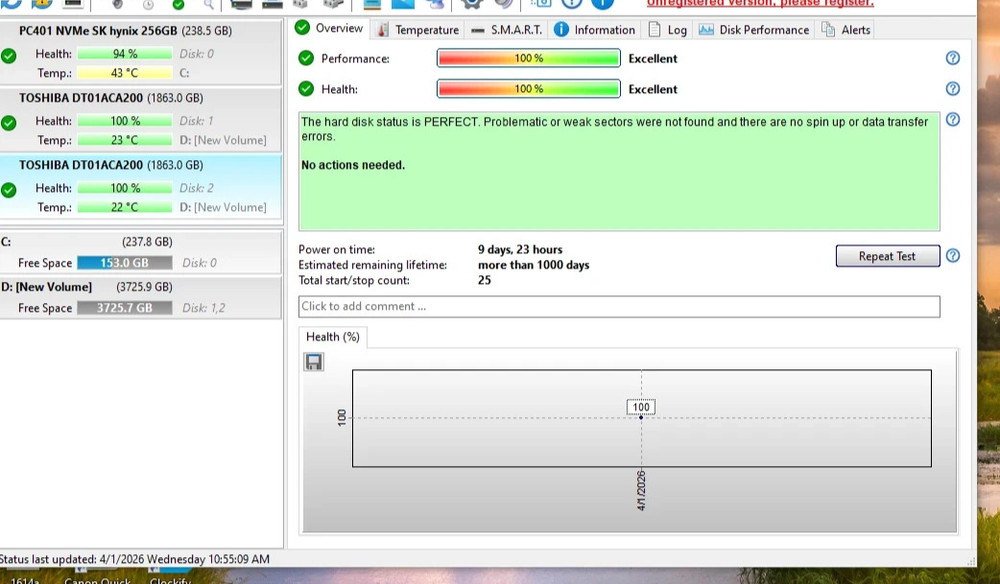The image size is (1000, 584).
Task: Click the 'Click to add comment' field
Action: click(x=619, y=306)
